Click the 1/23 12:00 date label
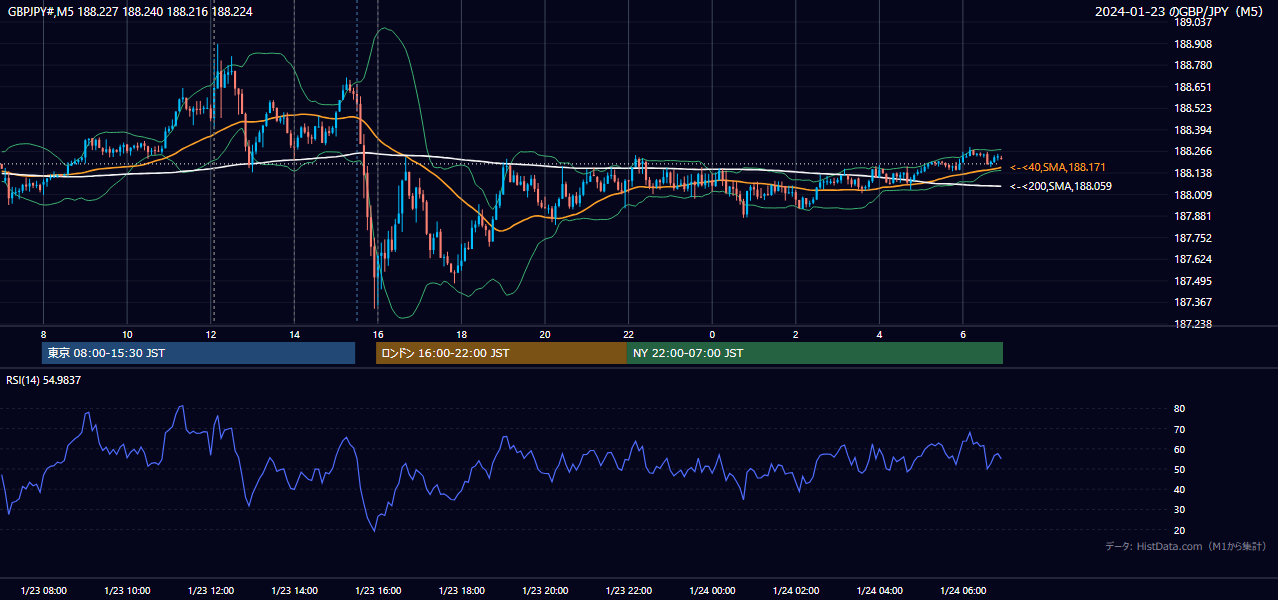The image size is (1278, 600). coord(211,591)
